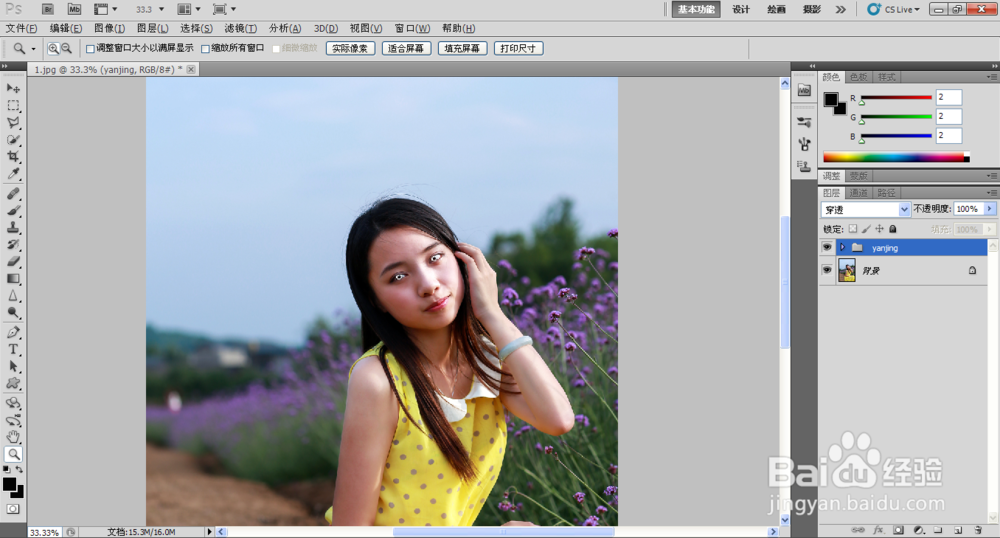Select the 3D Rotate tool

click(13, 403)
